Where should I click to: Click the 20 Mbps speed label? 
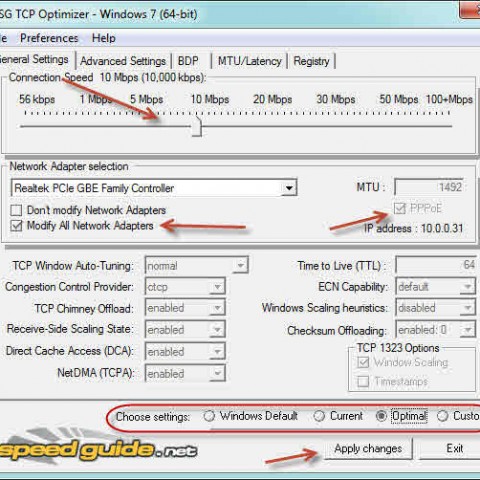(x=272, y=99)
